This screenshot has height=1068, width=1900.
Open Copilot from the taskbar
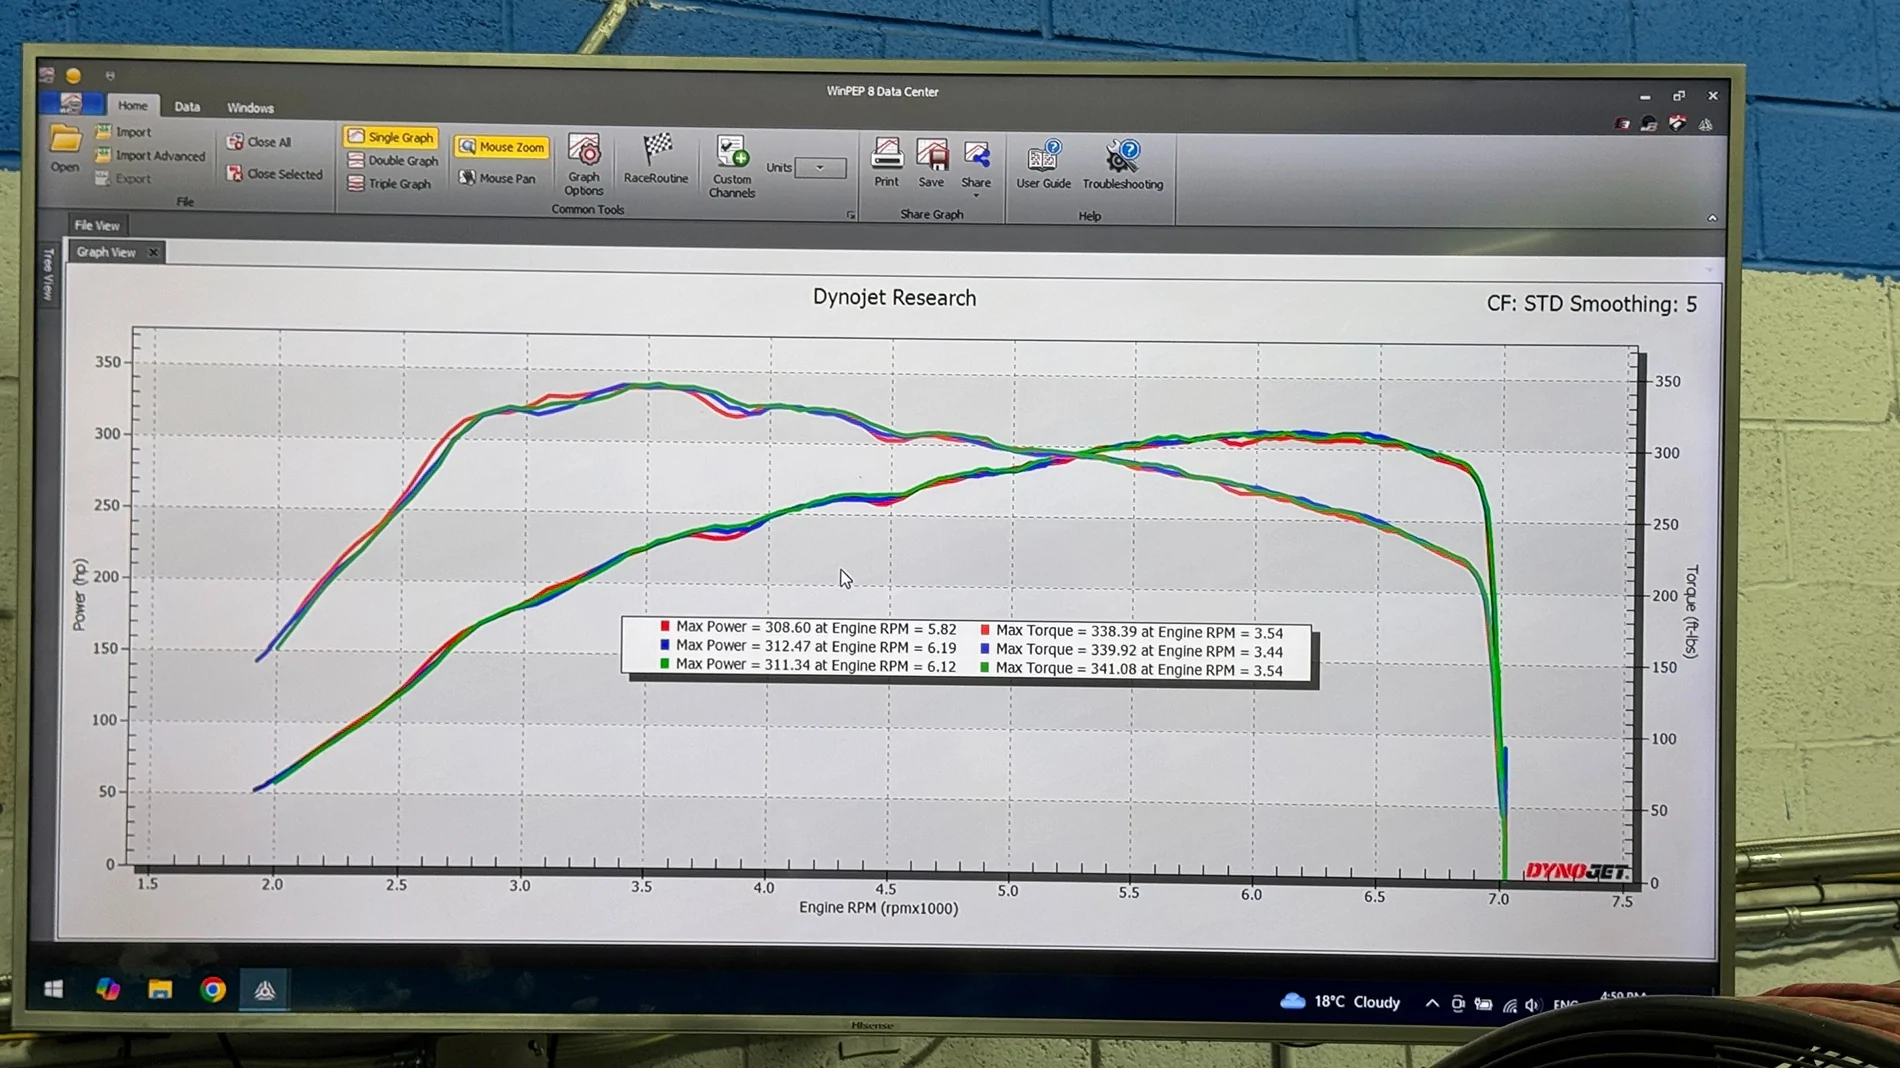coord(107,989)
